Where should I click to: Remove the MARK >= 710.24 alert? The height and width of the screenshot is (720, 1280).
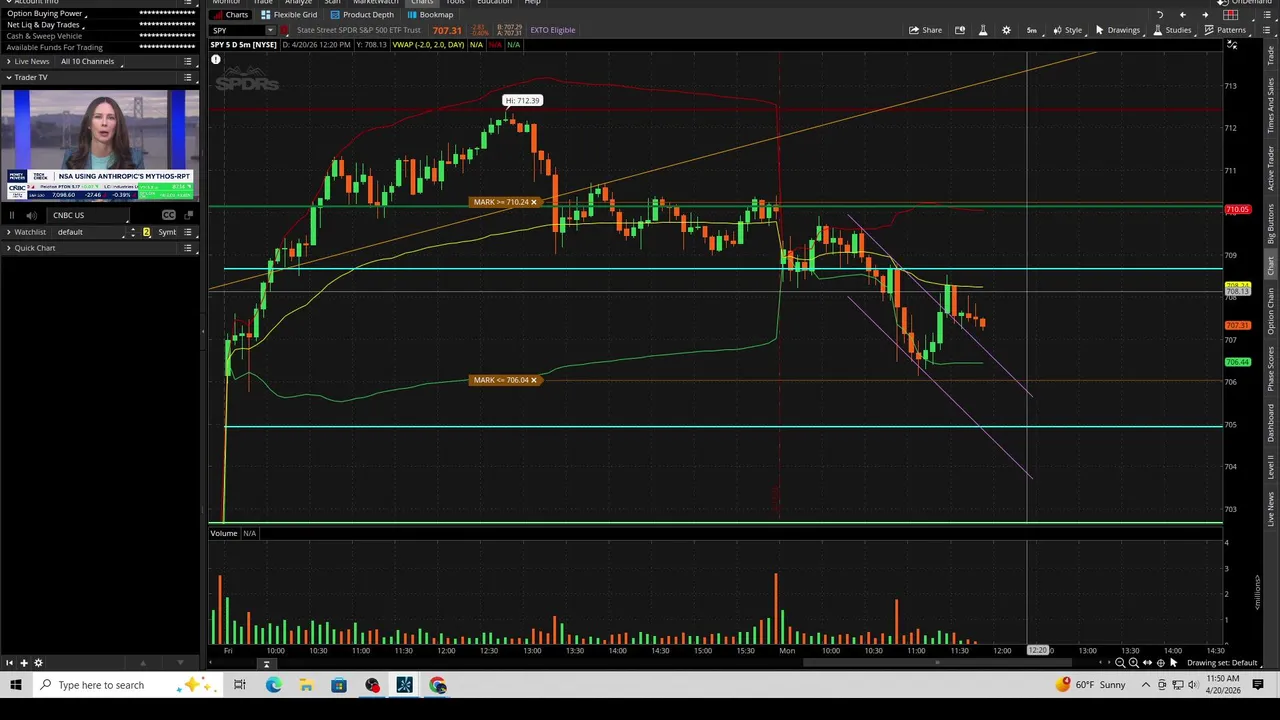(534, 202)
